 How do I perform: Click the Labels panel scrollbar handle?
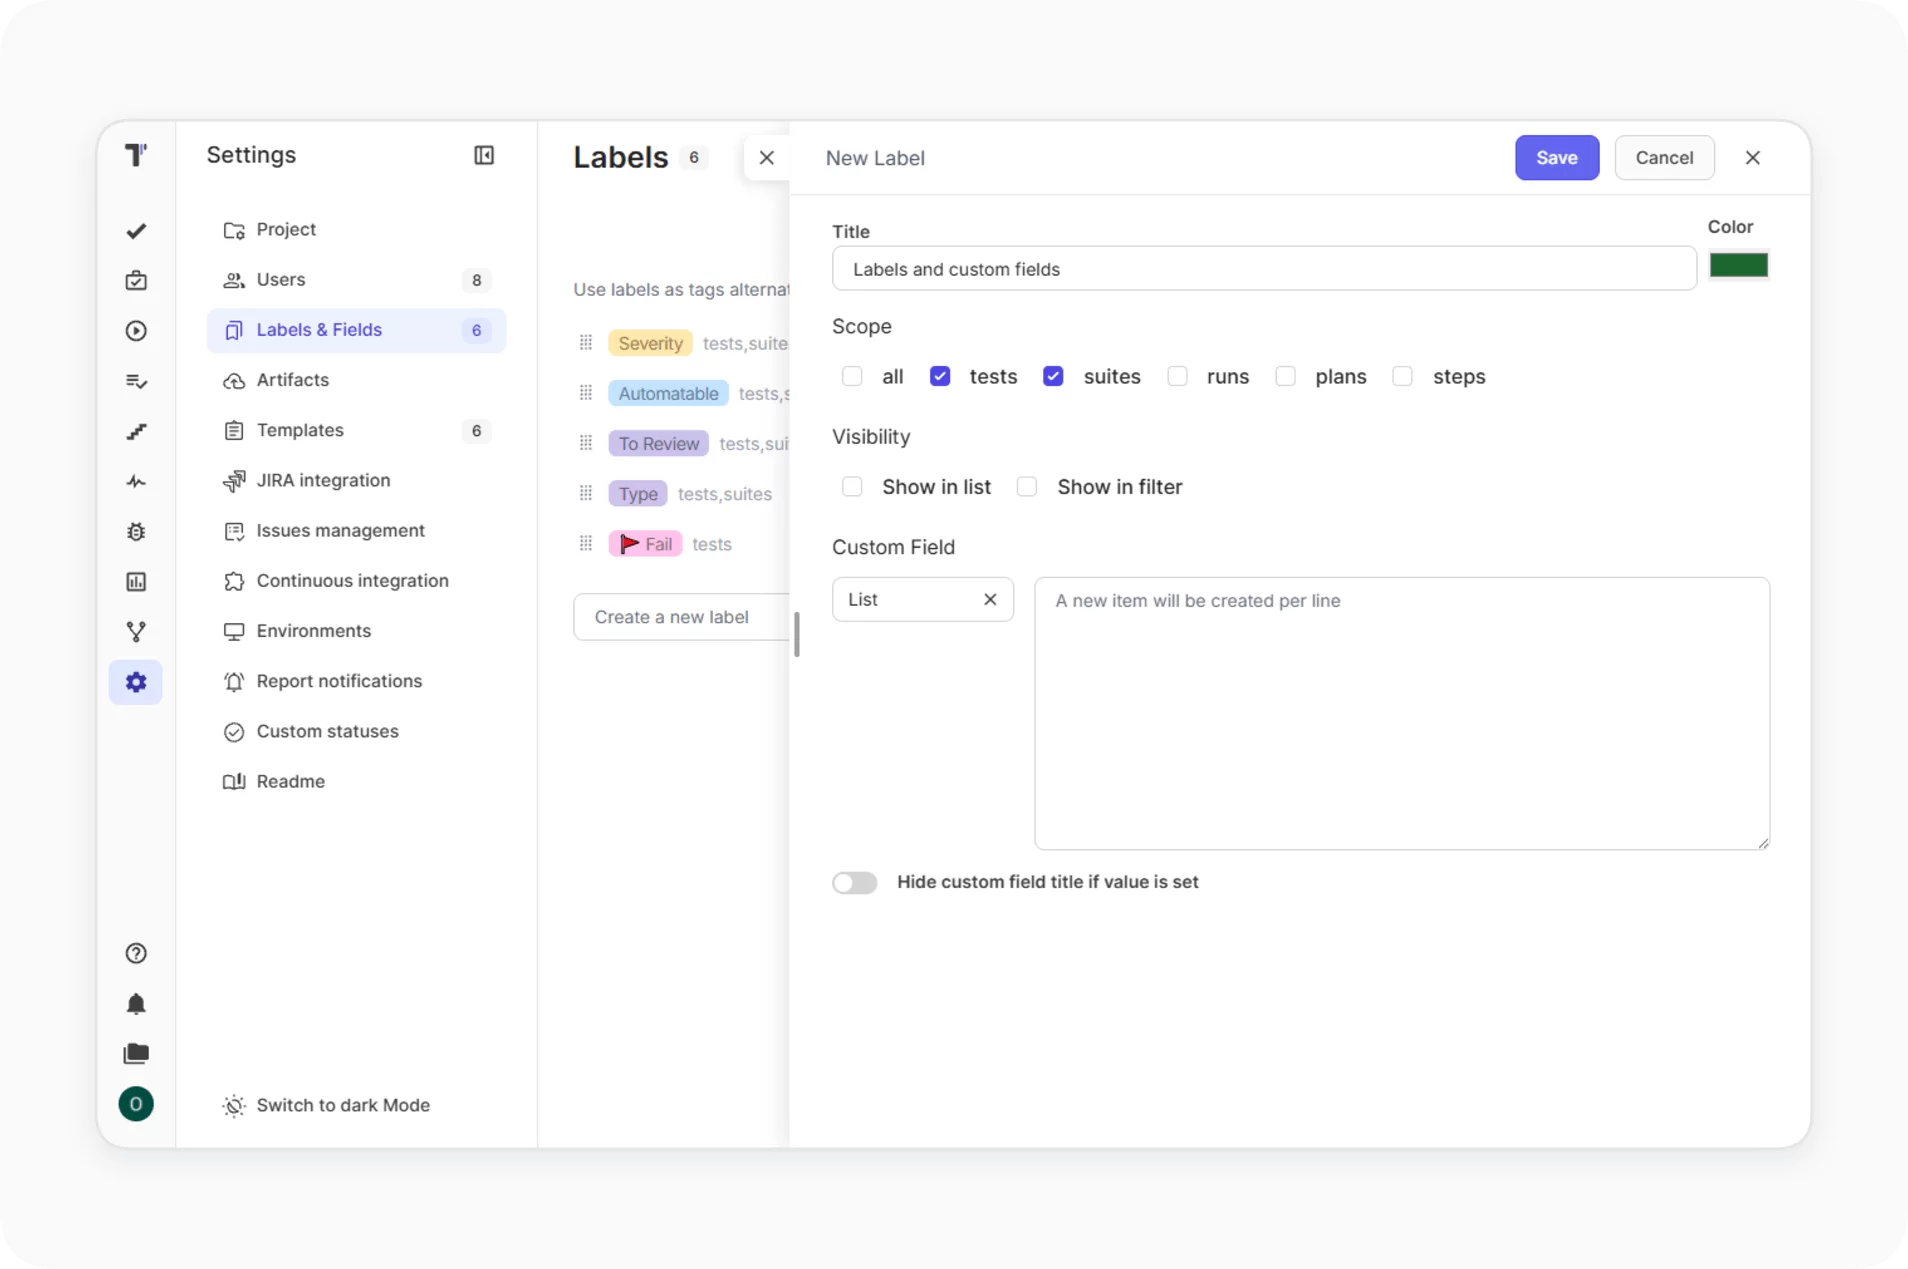pos(796,634)
